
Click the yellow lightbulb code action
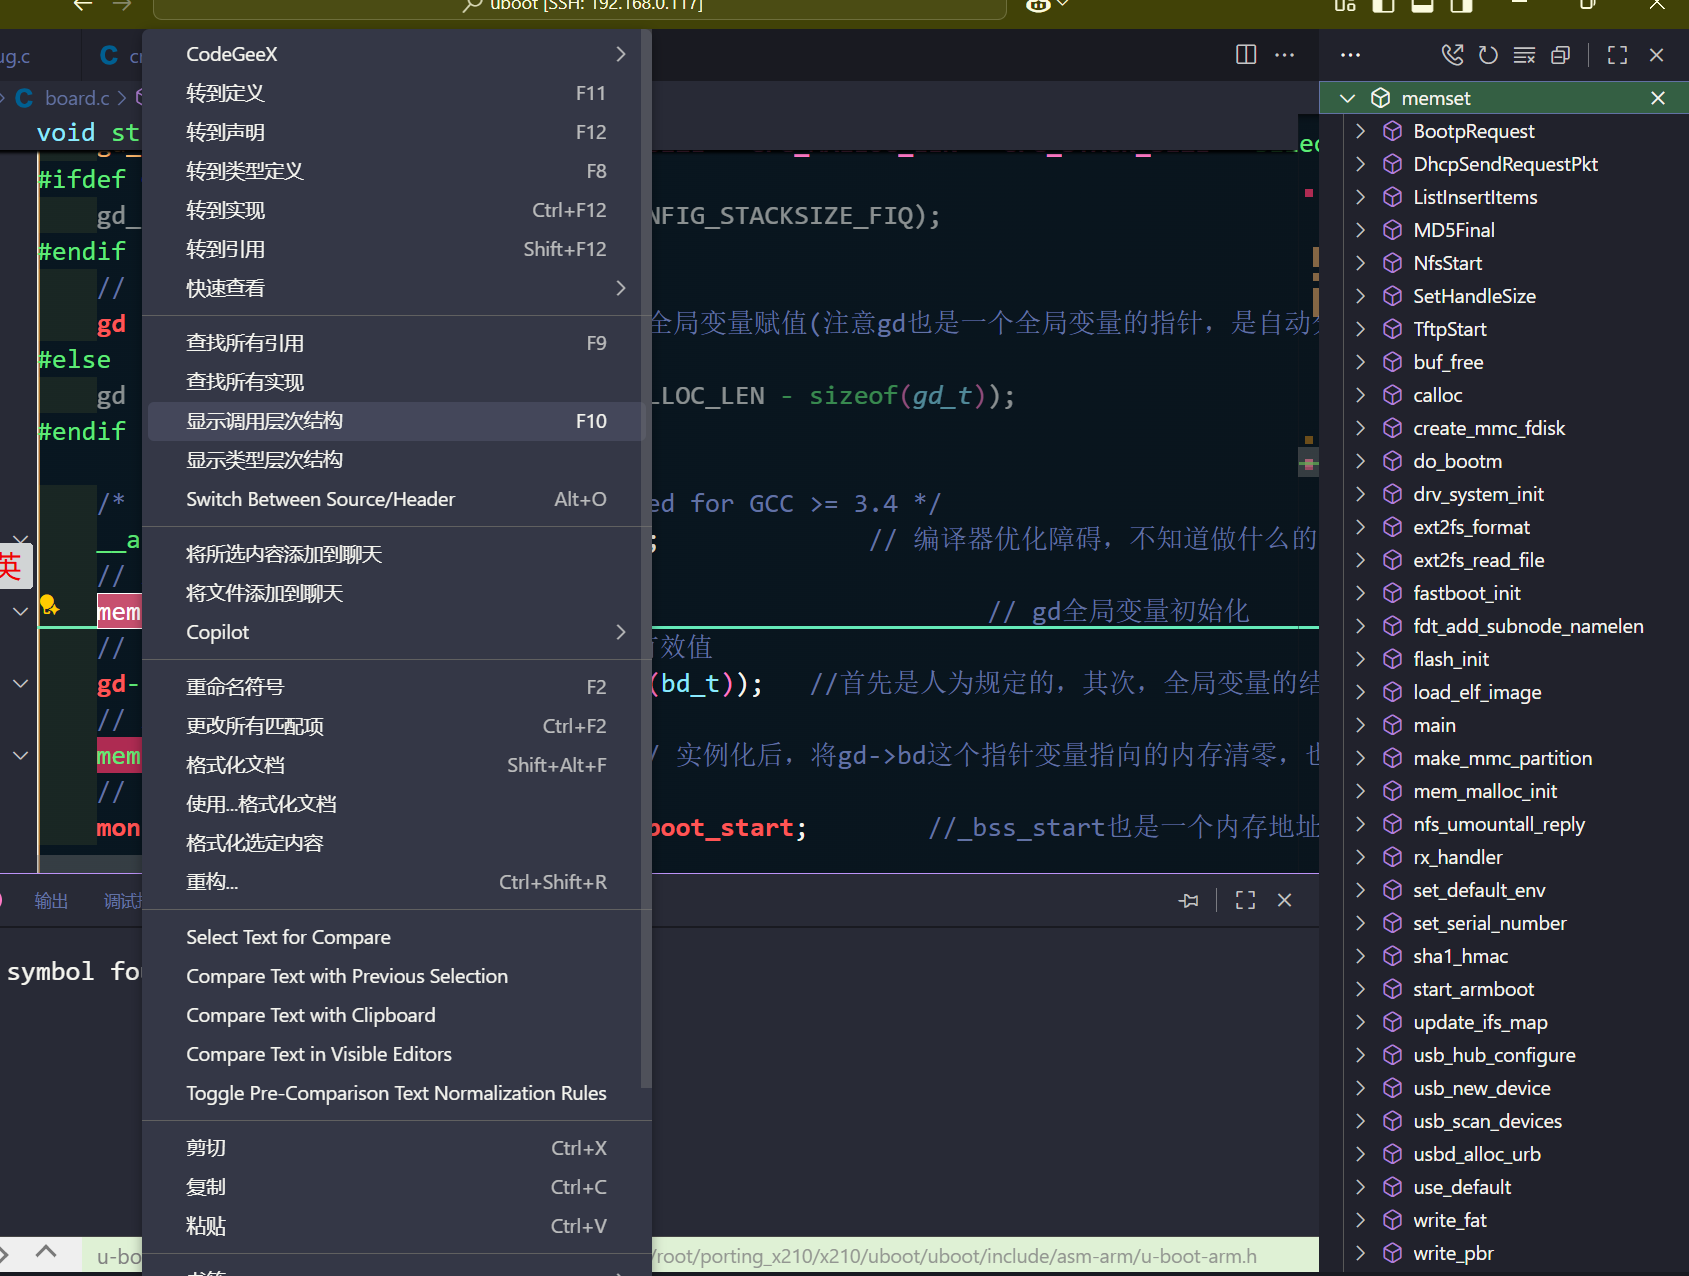[49, 605]
